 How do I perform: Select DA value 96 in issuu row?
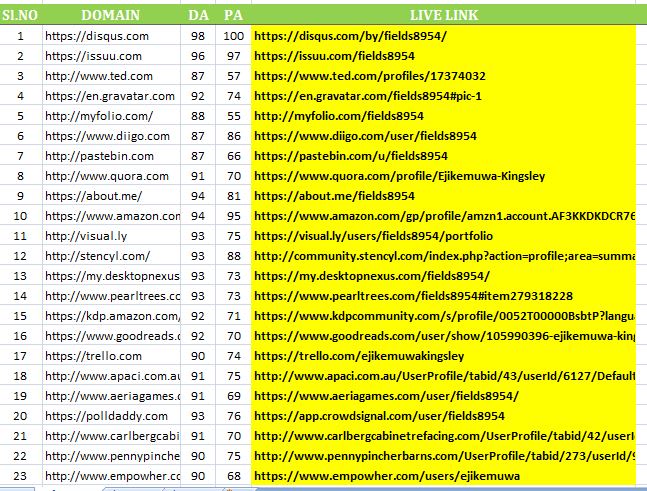[x=198, y=56]
